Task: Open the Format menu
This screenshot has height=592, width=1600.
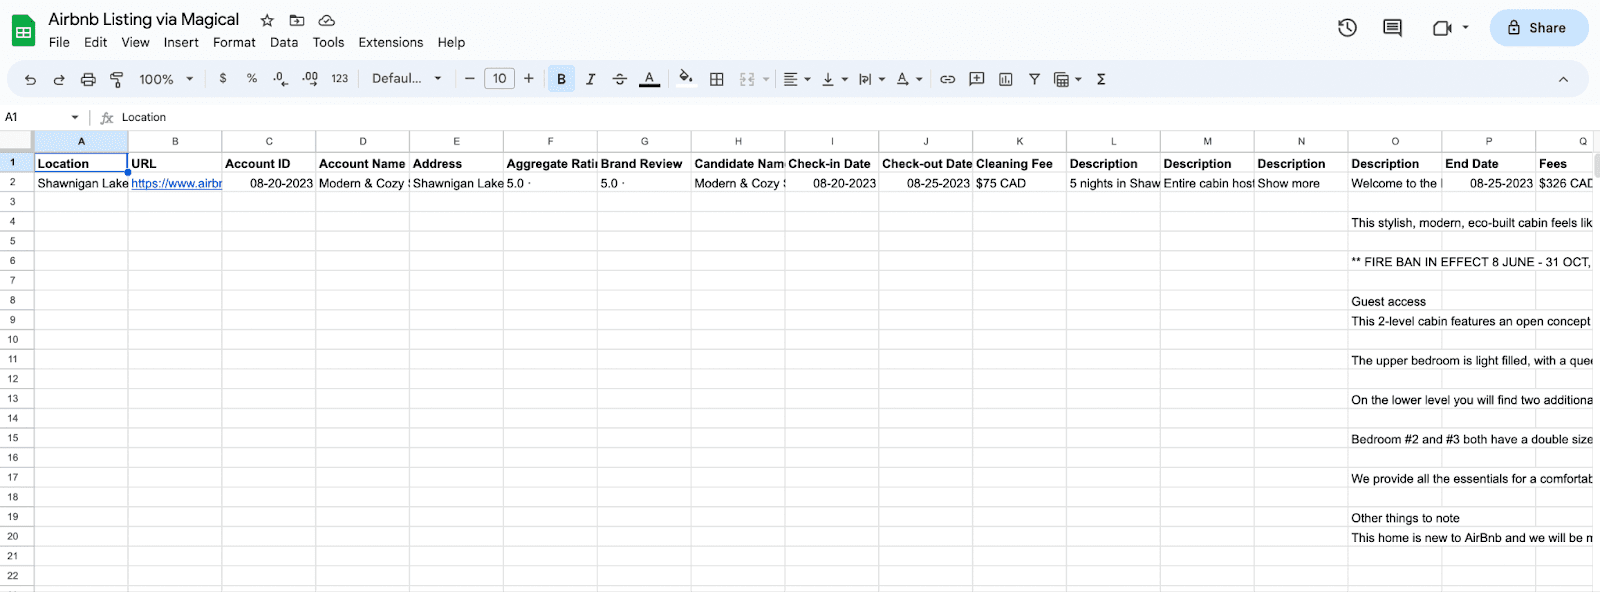Action: click(x=234, y=42)
